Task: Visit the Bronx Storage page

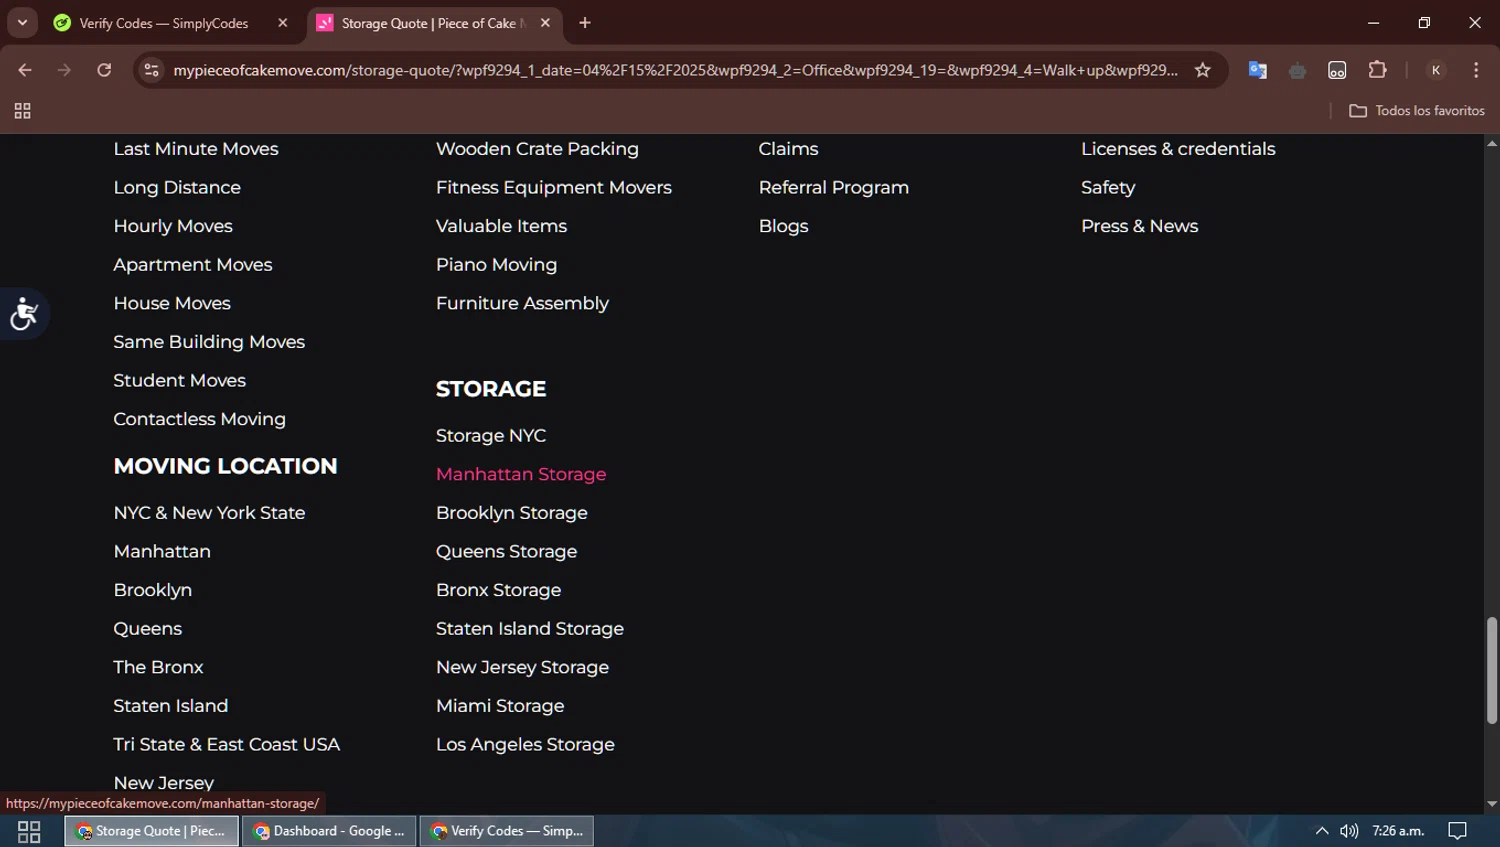Action: coord(498,590)
